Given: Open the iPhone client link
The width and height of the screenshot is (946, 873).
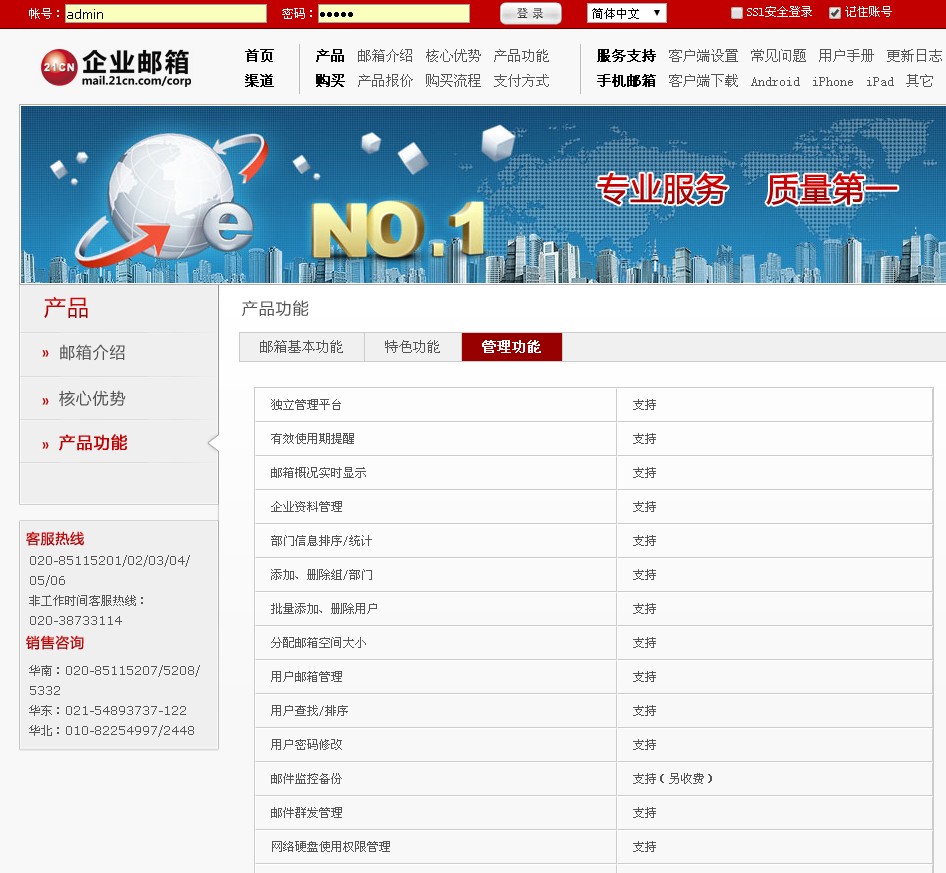Looking at the screenshot, I should (833, 81).
